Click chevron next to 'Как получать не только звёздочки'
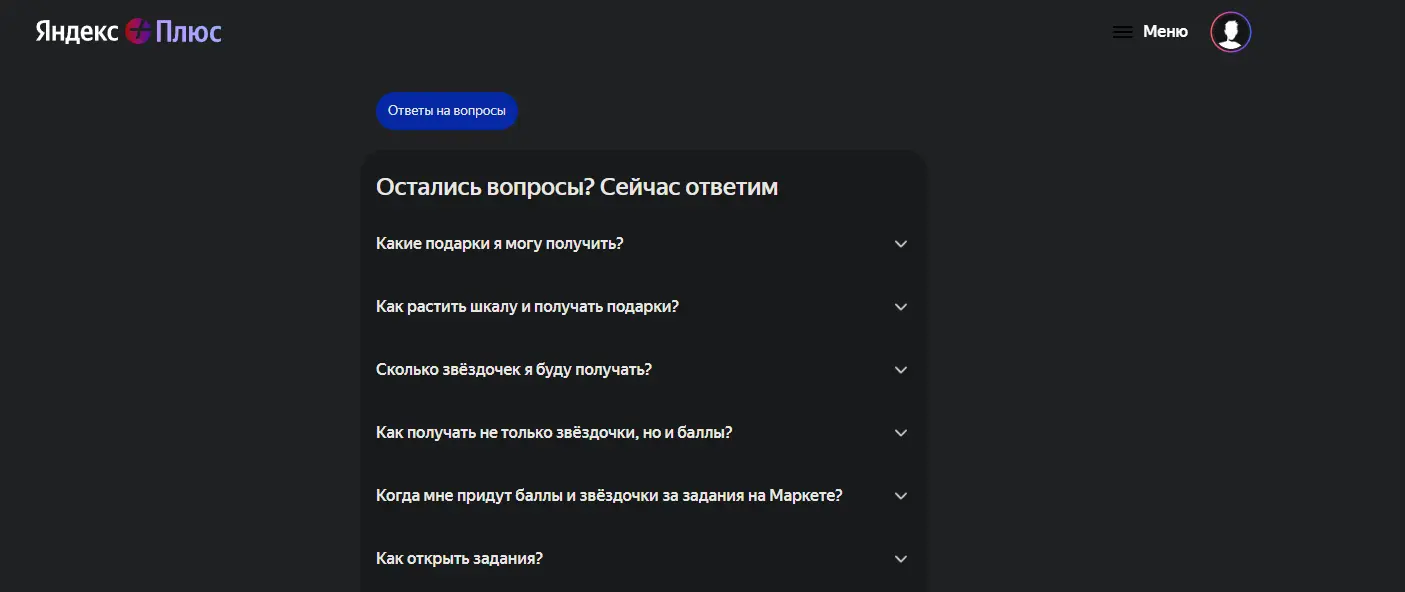Screen dimensions: 1405x592 (x=900, y=433)
